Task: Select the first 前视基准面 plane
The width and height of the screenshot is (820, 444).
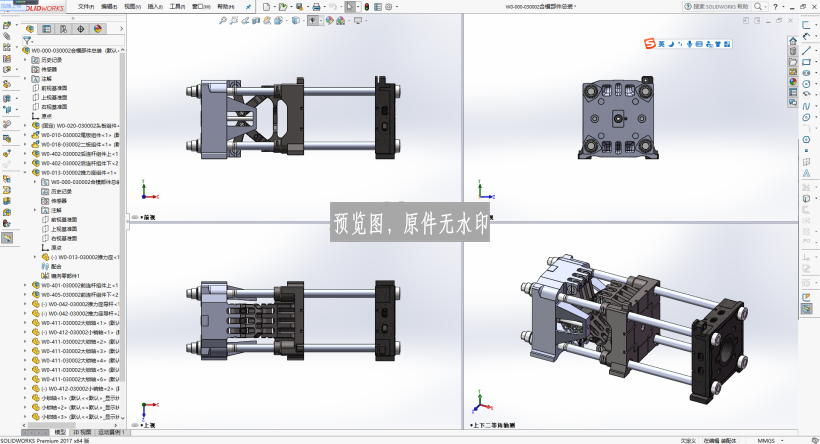Action: [54, 88]
